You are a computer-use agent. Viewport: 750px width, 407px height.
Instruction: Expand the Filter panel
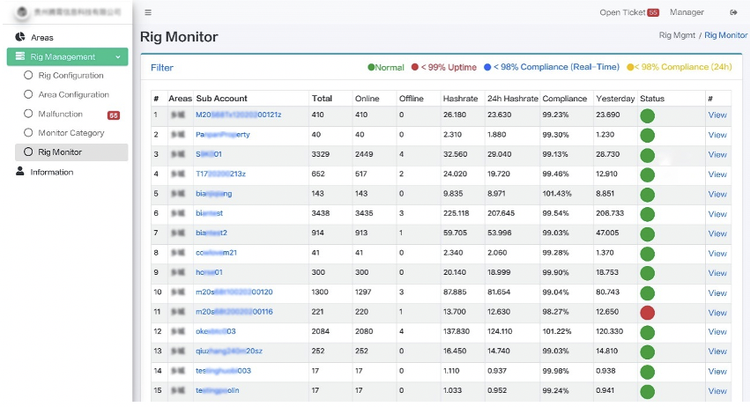(162, 68)
